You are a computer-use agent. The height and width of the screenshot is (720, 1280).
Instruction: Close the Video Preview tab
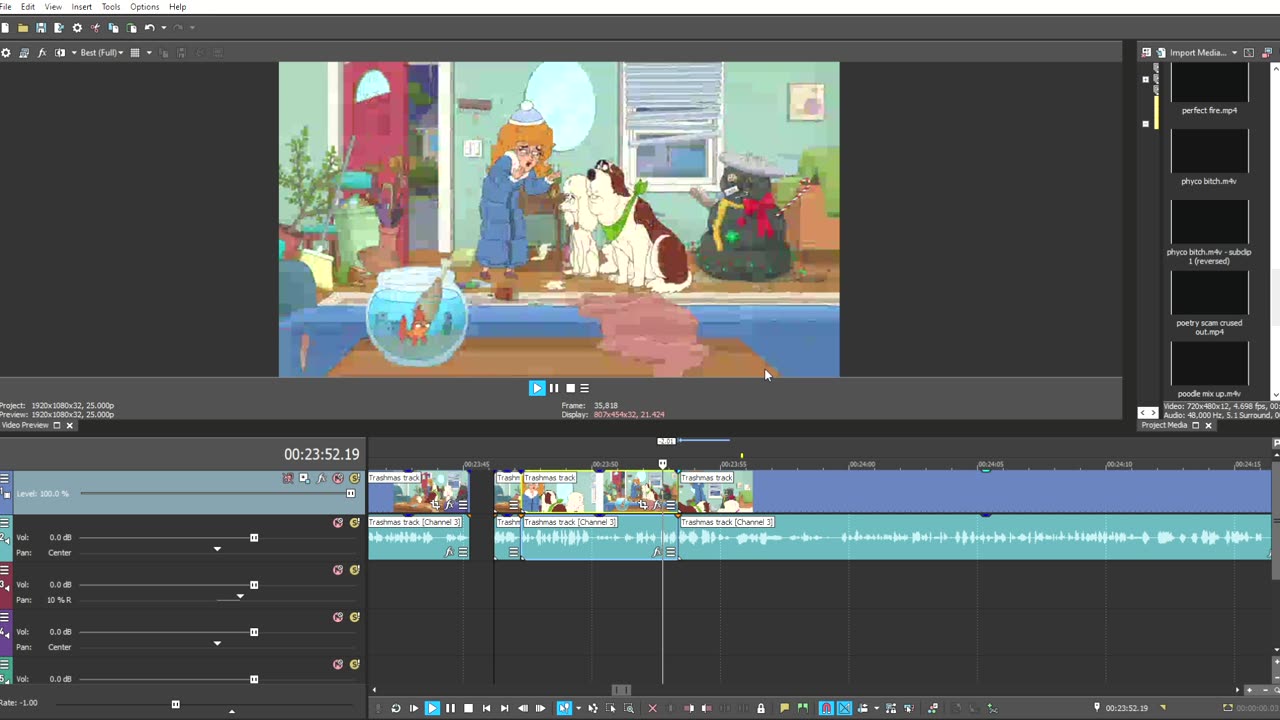[x=69, y=425]
